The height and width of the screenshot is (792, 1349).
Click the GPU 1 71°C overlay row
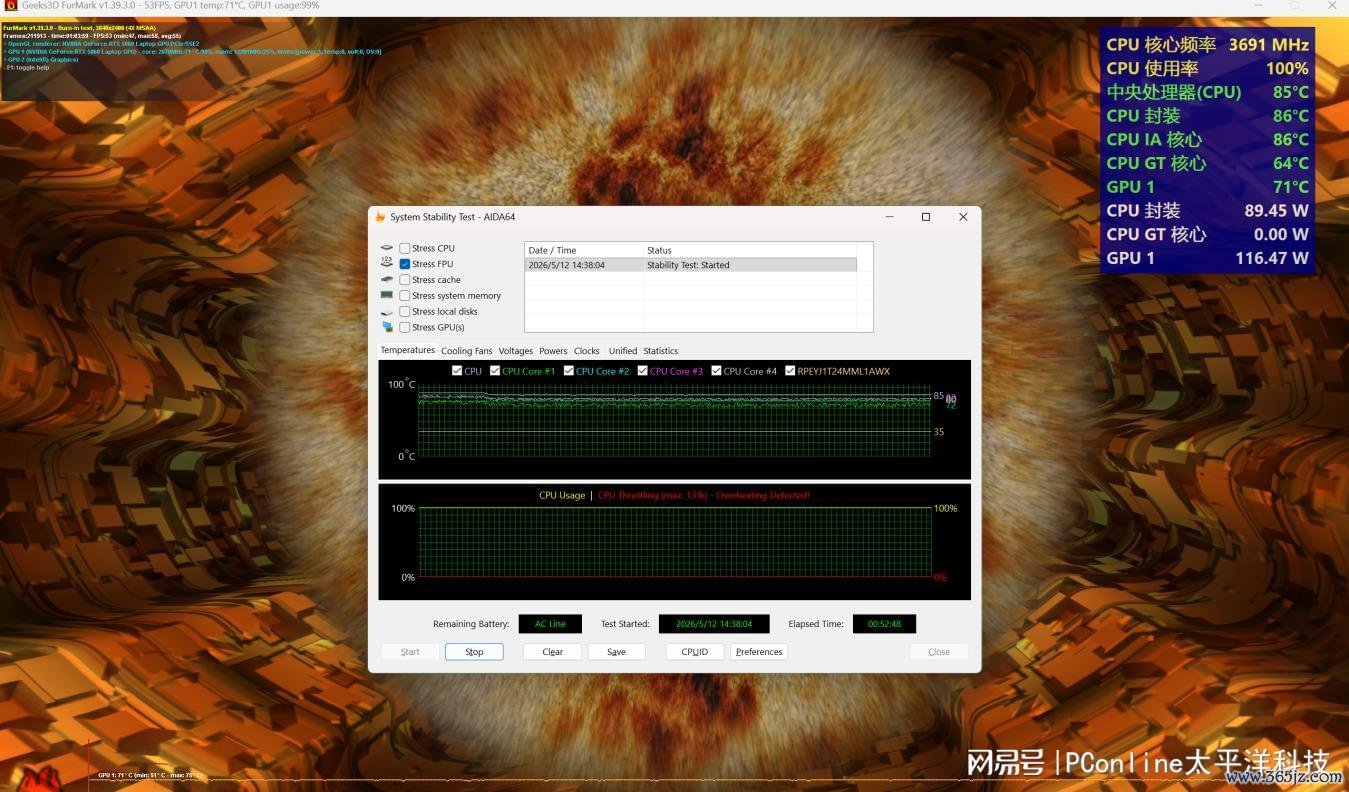1207,187
